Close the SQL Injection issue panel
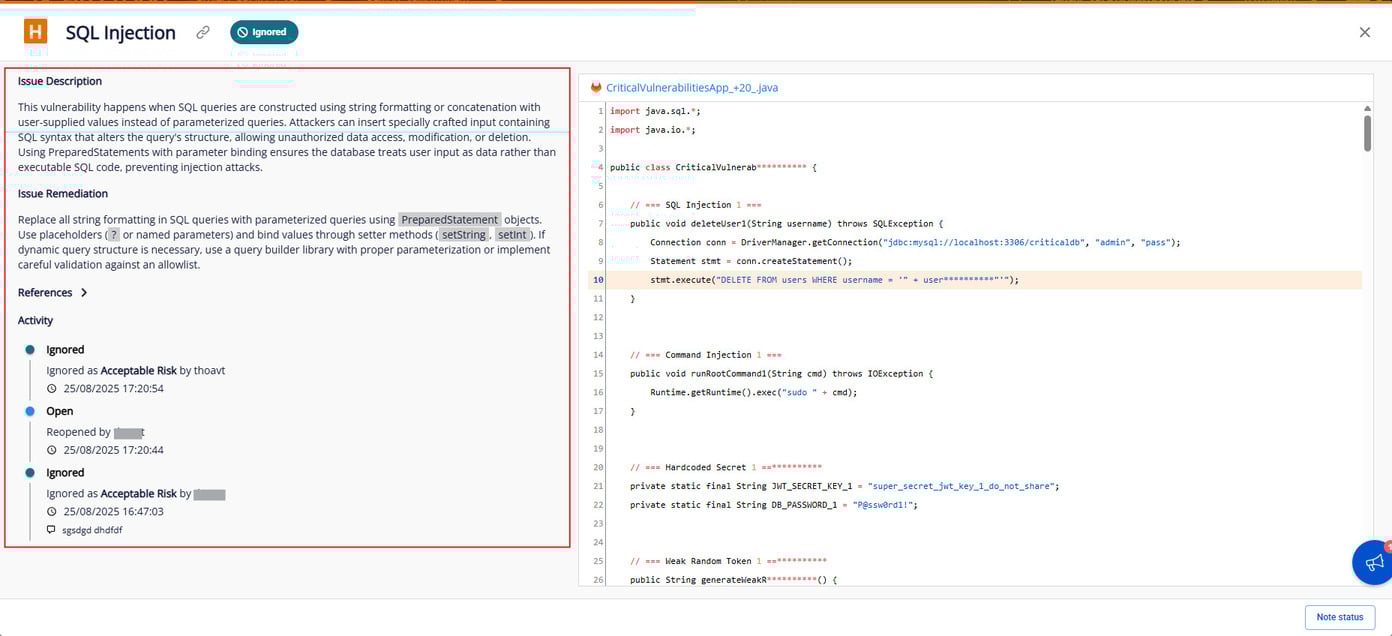Viewport: 1392px width, 636px height. [1365, 32]
